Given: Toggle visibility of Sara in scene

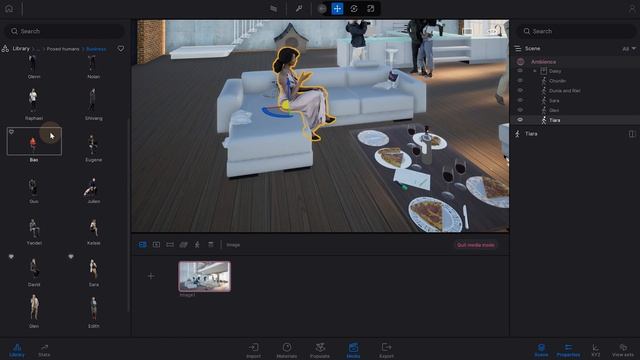Looking at the screenshot, I should tap(520, 100).
